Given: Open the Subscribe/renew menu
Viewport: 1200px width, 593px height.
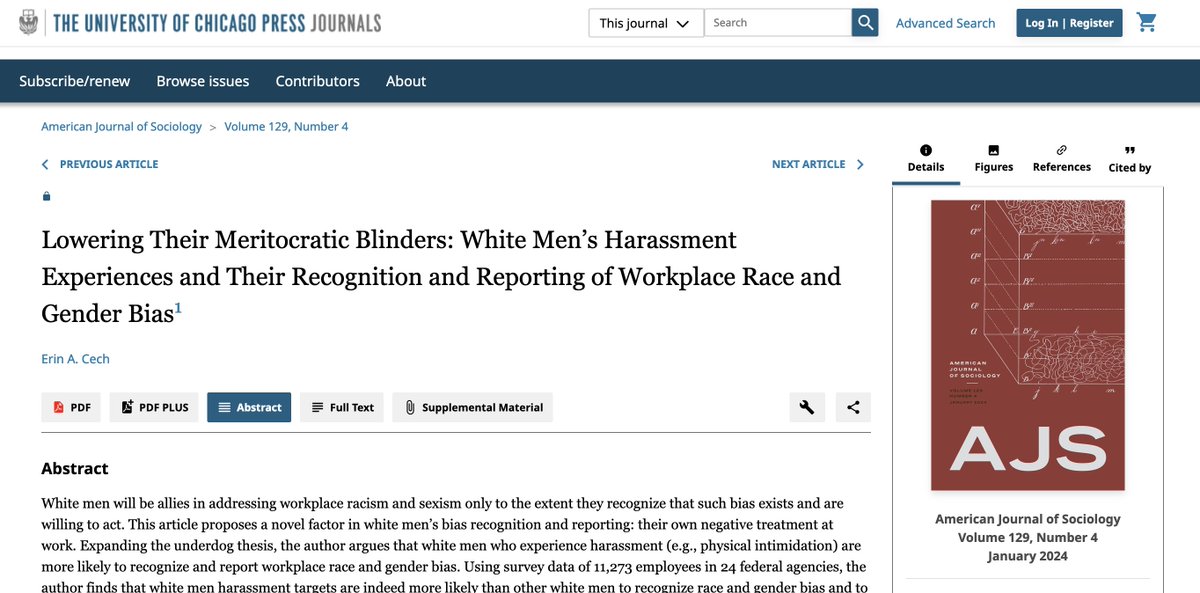Looking at the screenshot, I should [x=75, y=81].
